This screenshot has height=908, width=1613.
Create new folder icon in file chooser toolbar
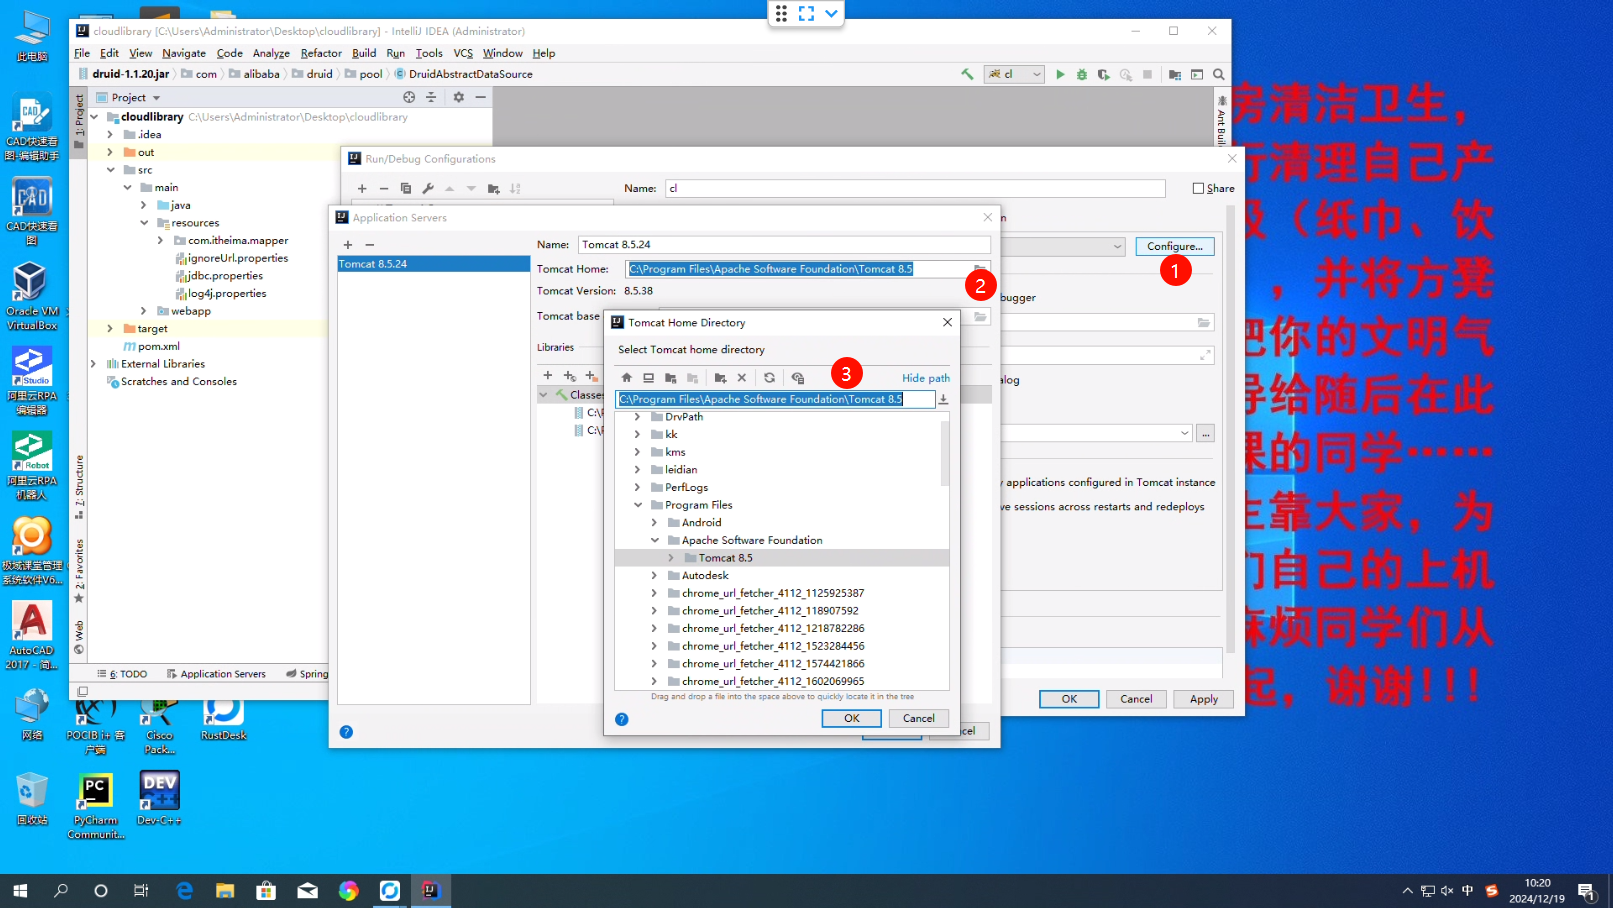(x=720, y=378)
